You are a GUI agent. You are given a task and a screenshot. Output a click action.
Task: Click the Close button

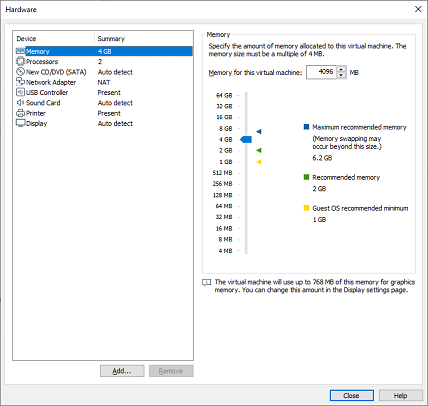click(x=352, y=395)
